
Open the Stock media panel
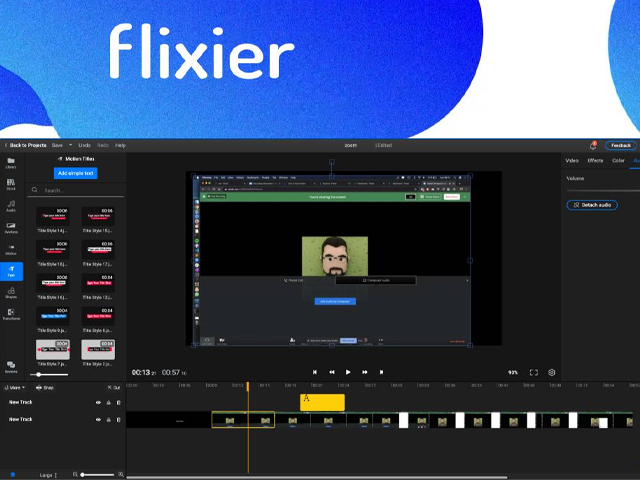pos(11,184)
